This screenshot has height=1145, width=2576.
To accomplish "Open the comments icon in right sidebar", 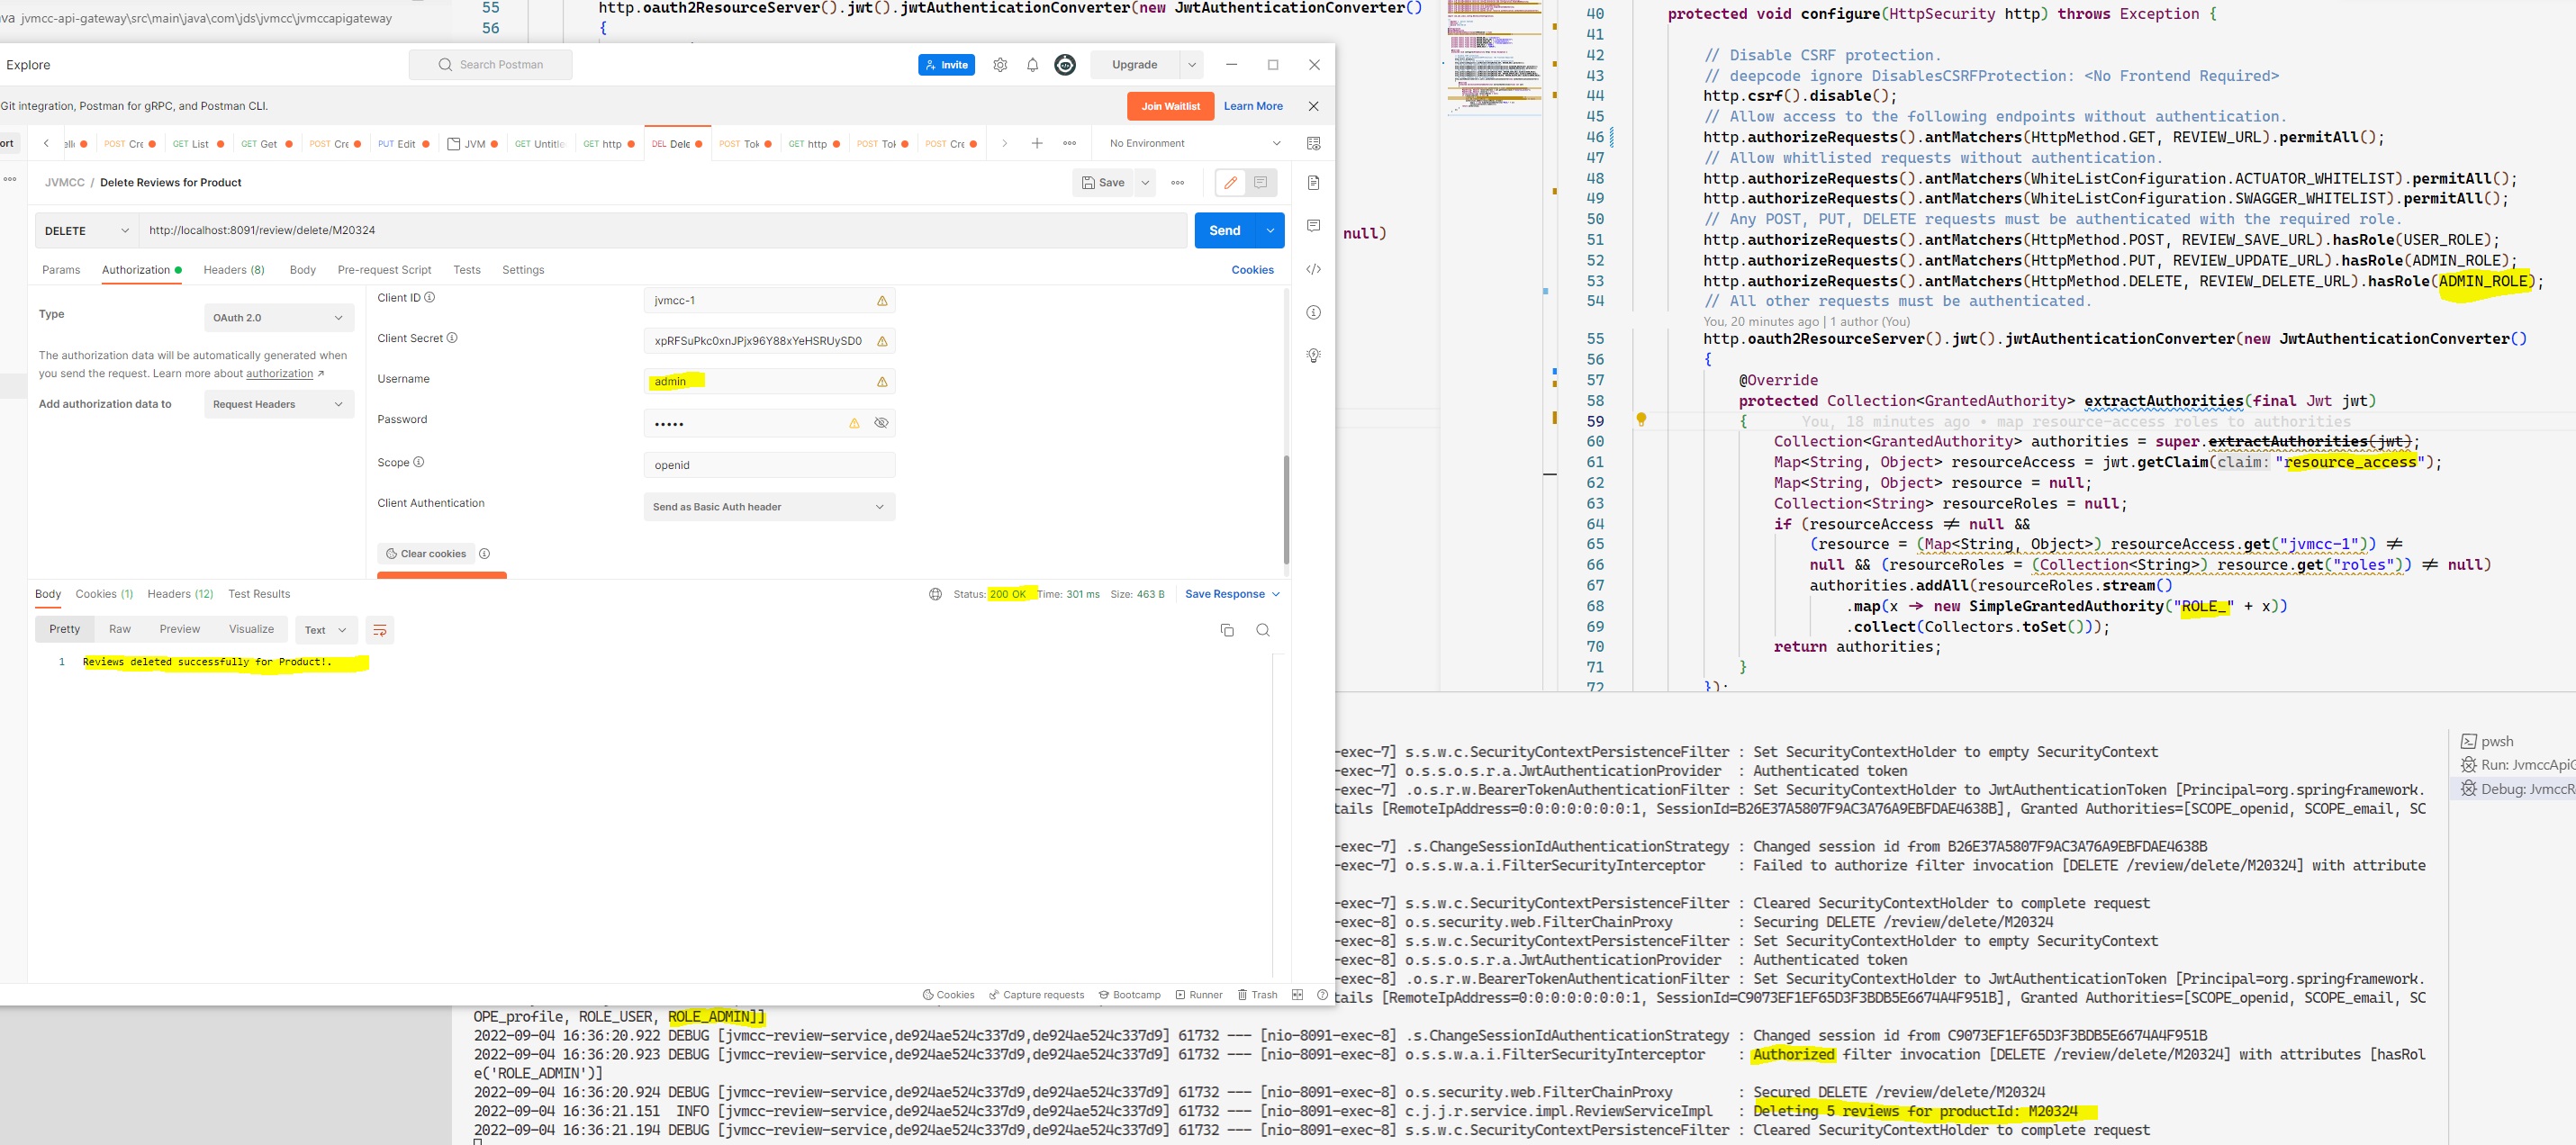I will (1313, 226).
